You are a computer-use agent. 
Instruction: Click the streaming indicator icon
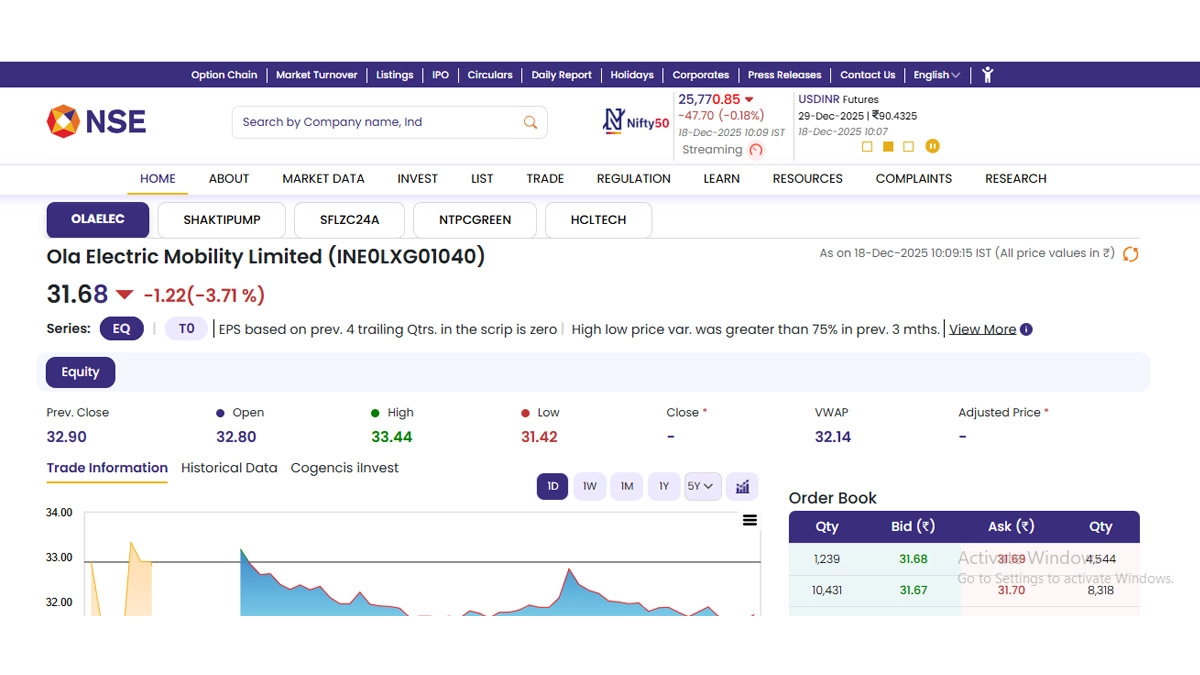(756, 150)
